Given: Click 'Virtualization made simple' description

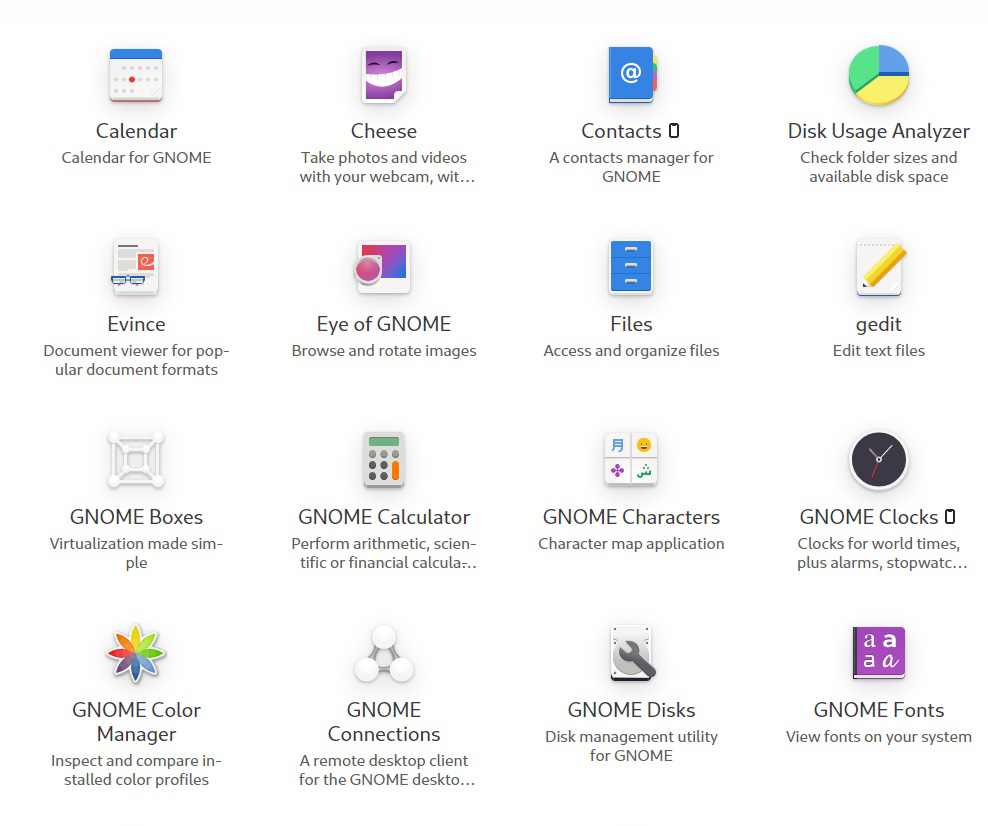Looking at the screenshot, I should pyautogui.click(x=136, y=553).
